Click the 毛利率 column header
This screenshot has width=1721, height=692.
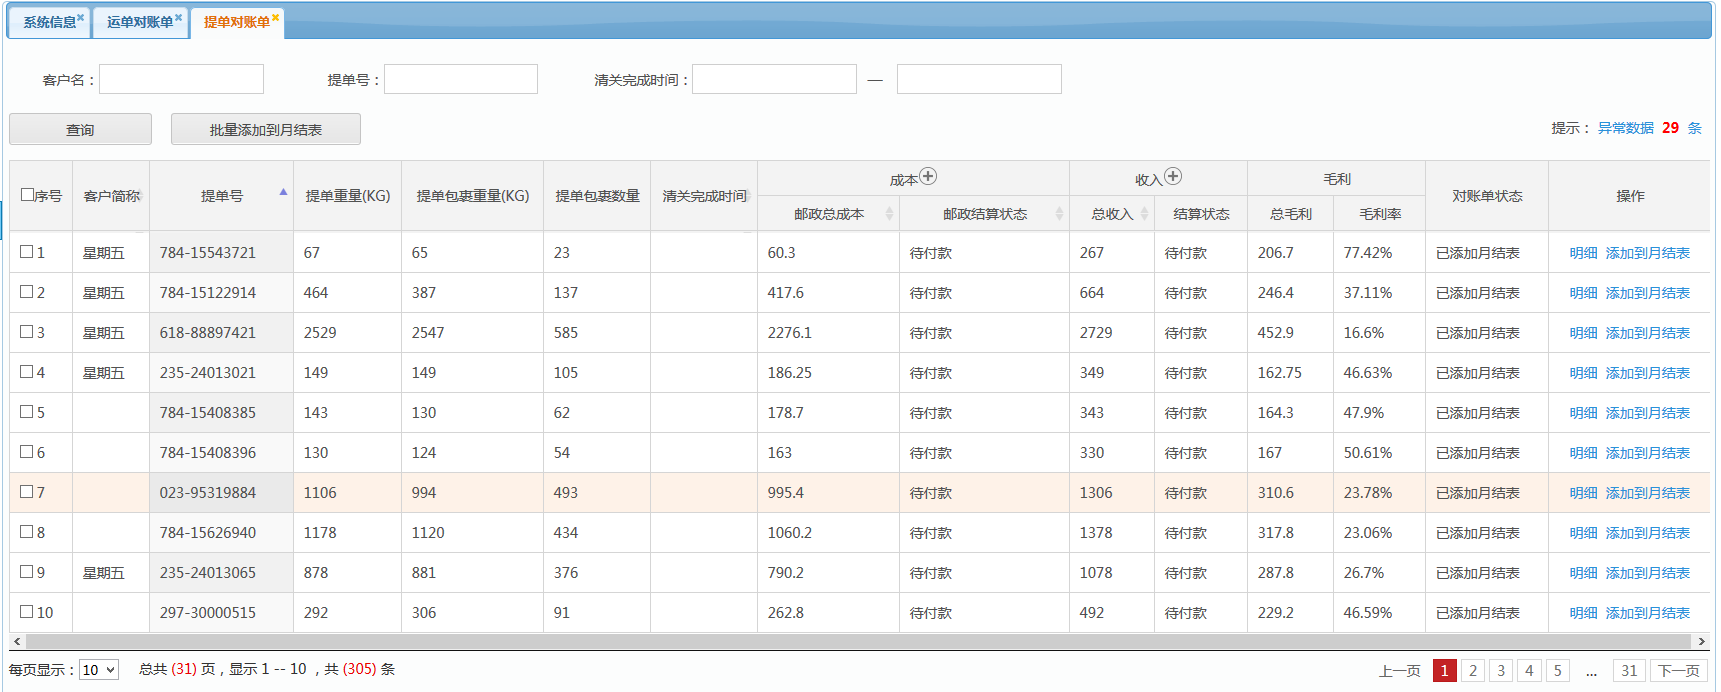(x=1380, y=214)
